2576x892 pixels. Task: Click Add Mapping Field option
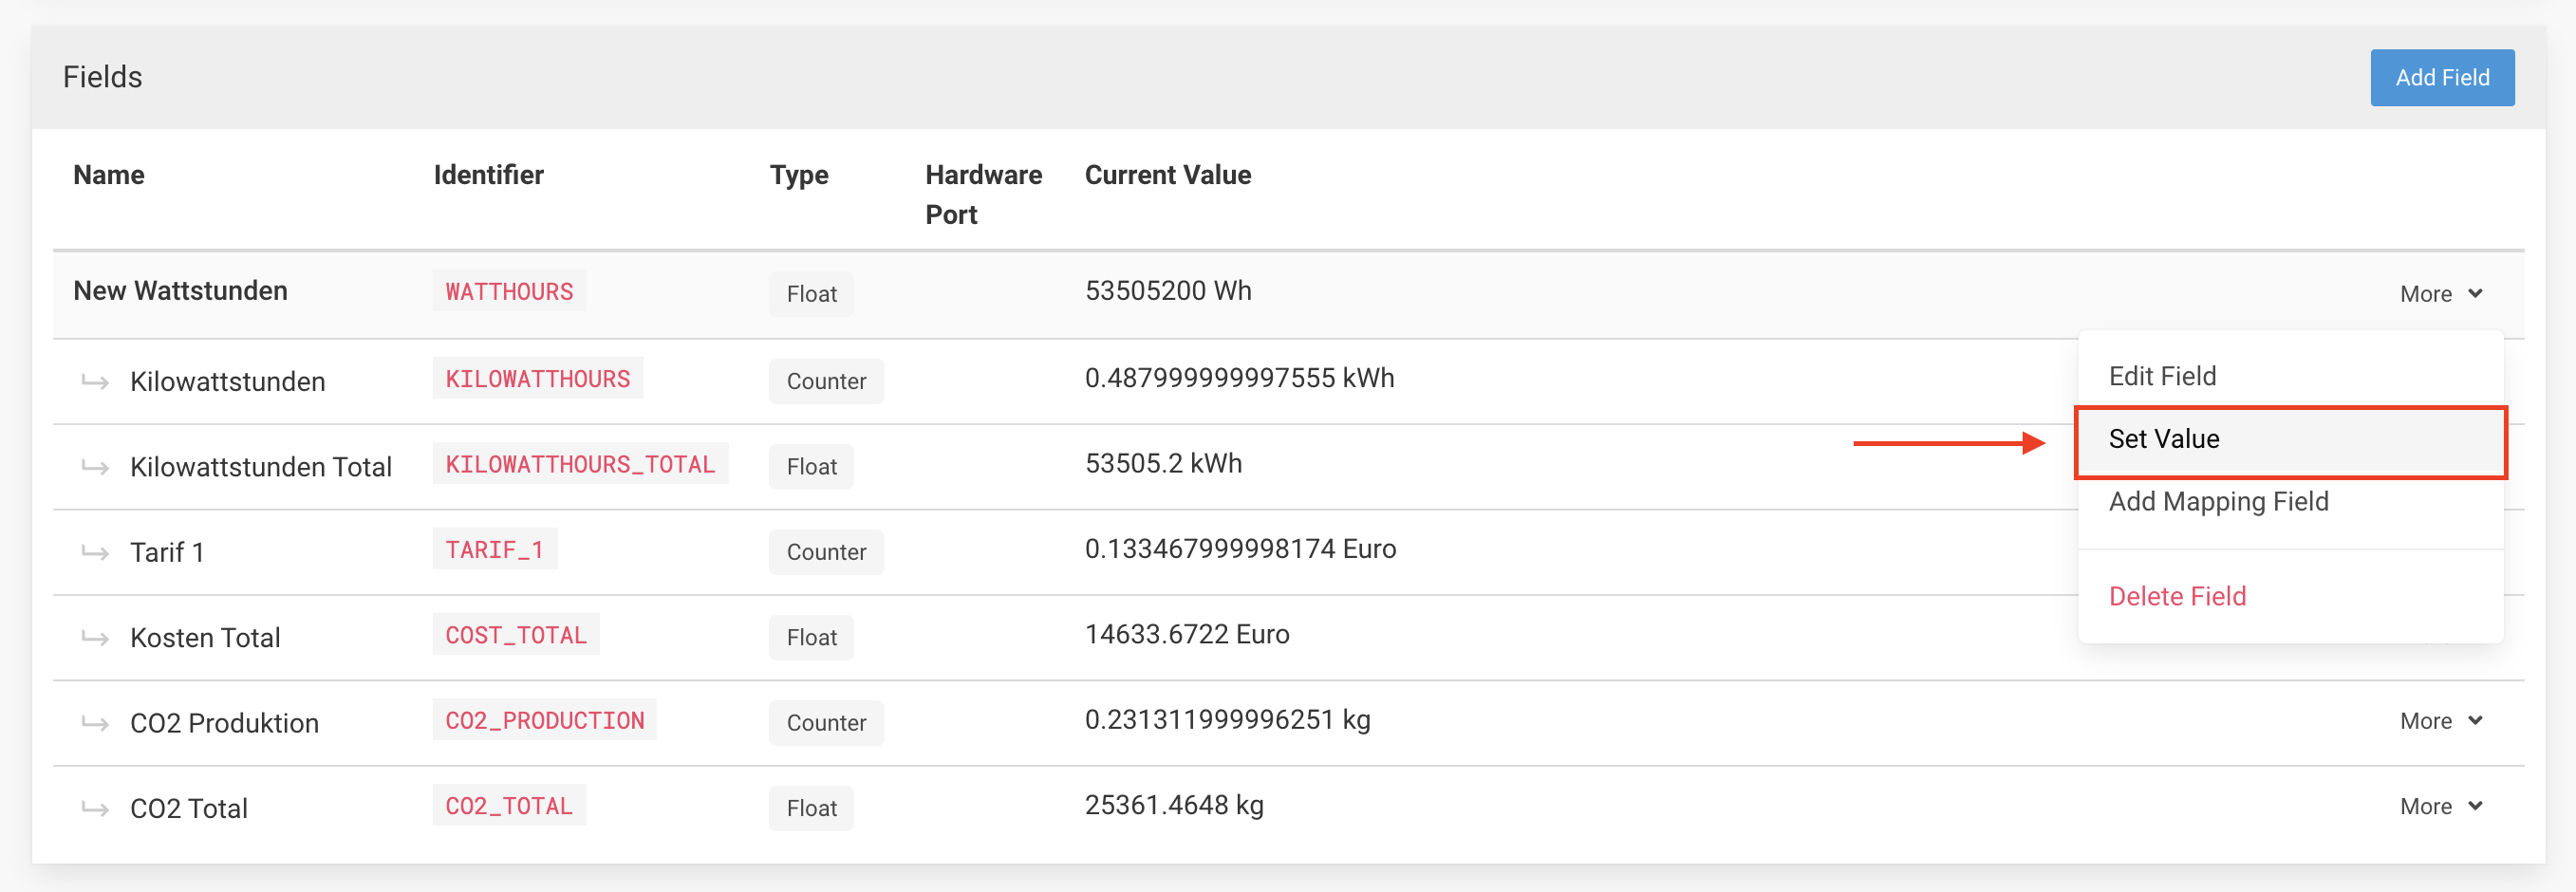[2218, 501]
